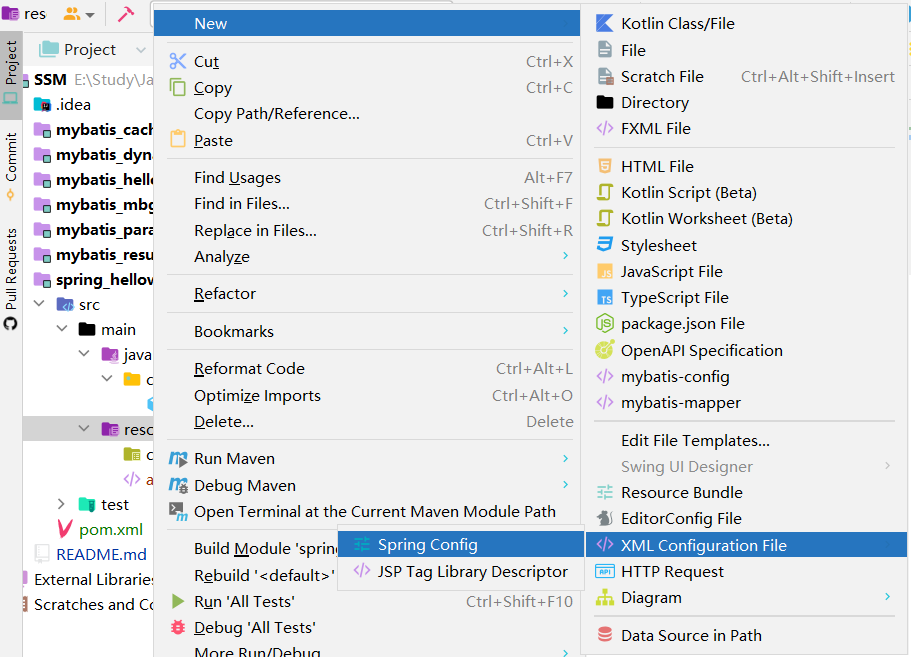Select XML Configuration File entry
The width and height of the screenshot is (911, 657).
point(746,545)
